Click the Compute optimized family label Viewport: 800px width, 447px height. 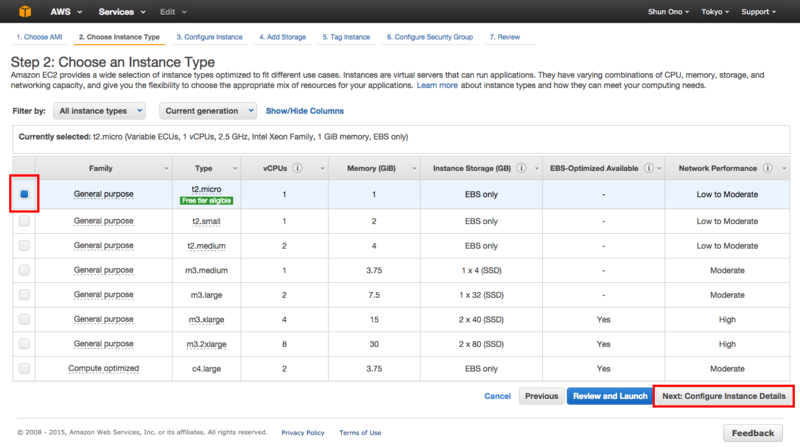point(104,368)
